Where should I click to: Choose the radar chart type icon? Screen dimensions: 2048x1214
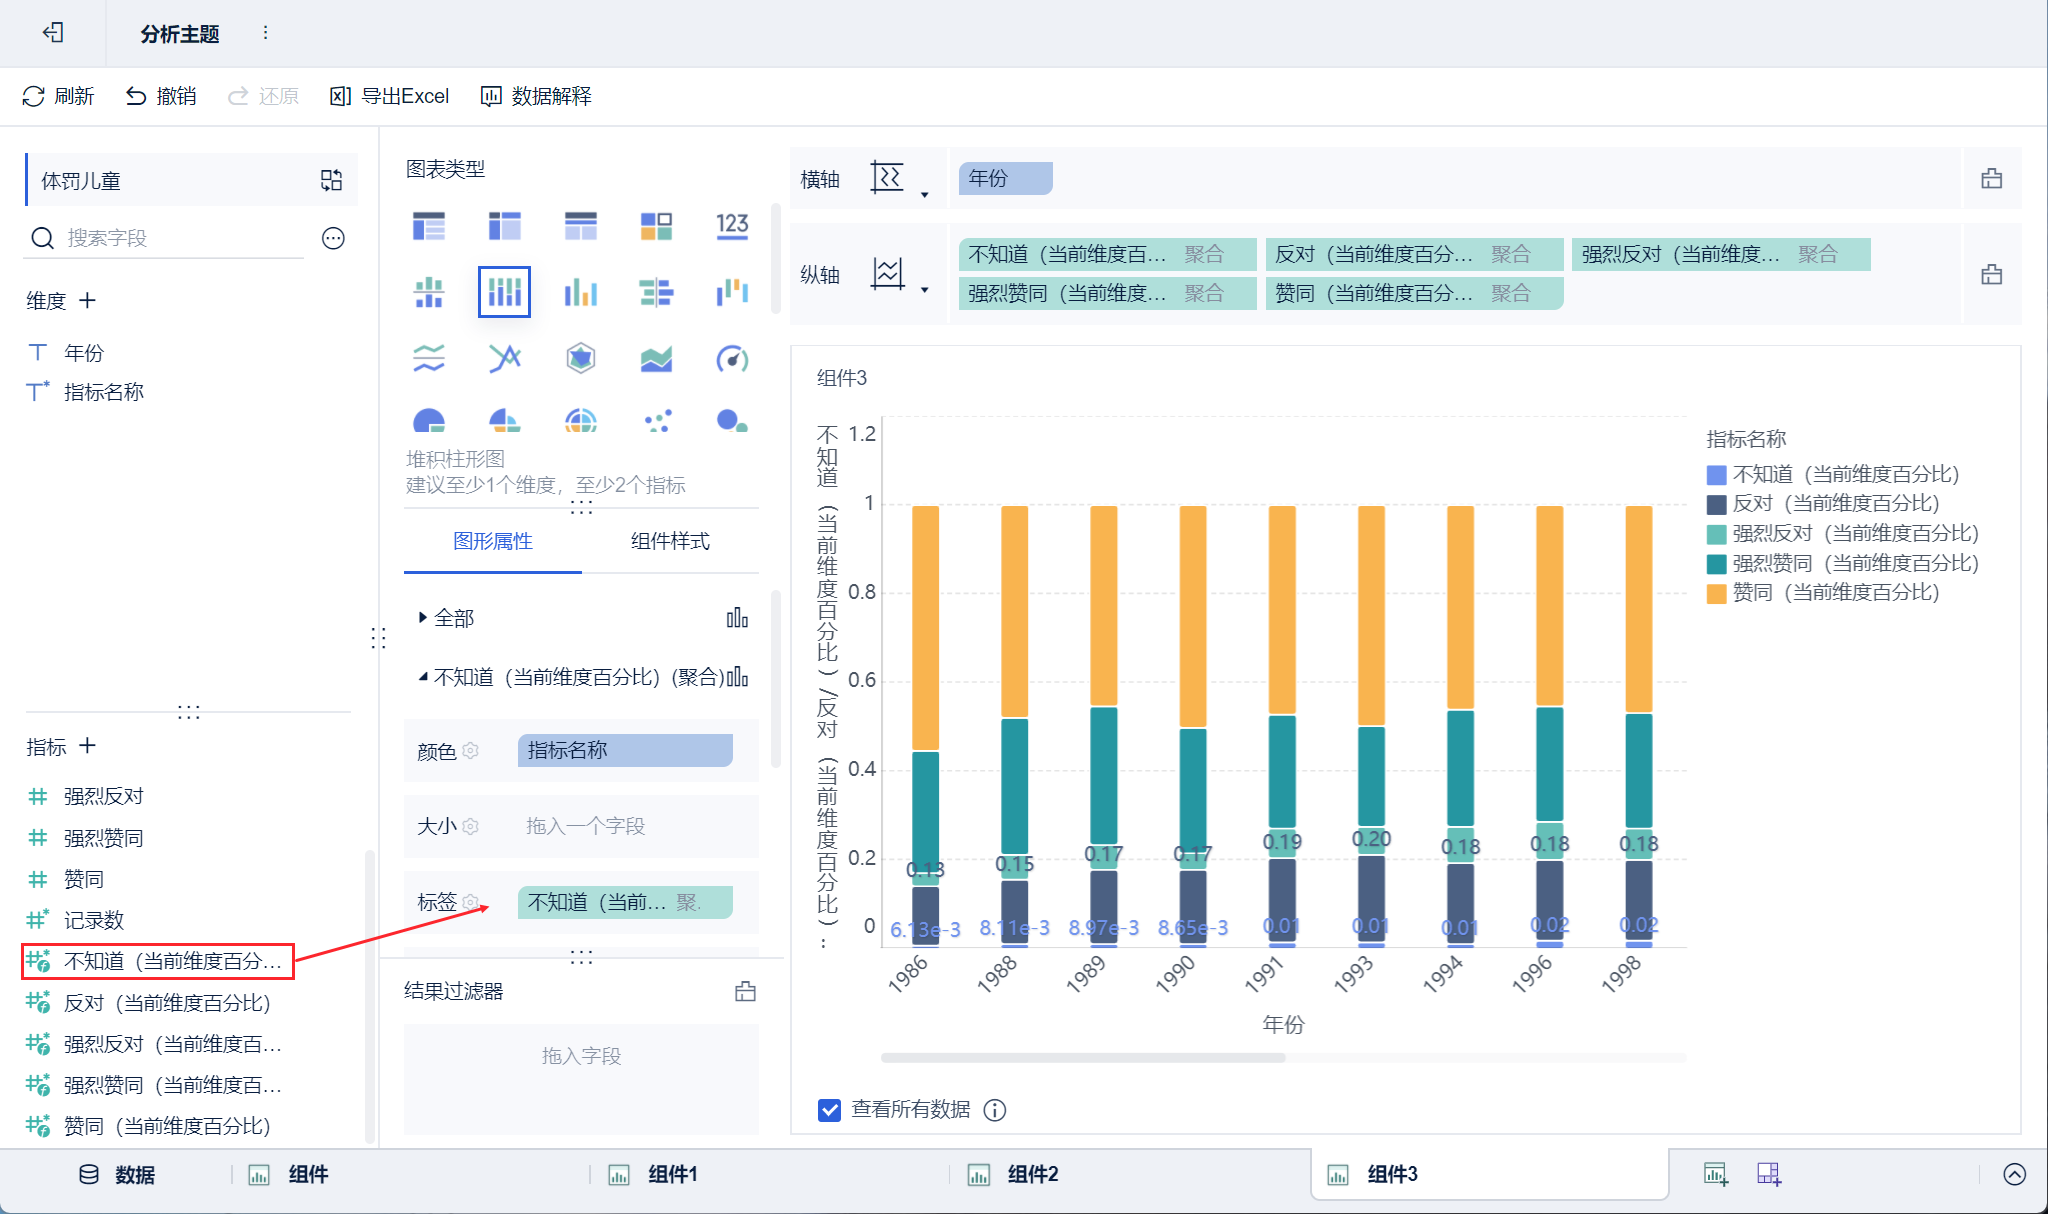(x=580, y=358)
